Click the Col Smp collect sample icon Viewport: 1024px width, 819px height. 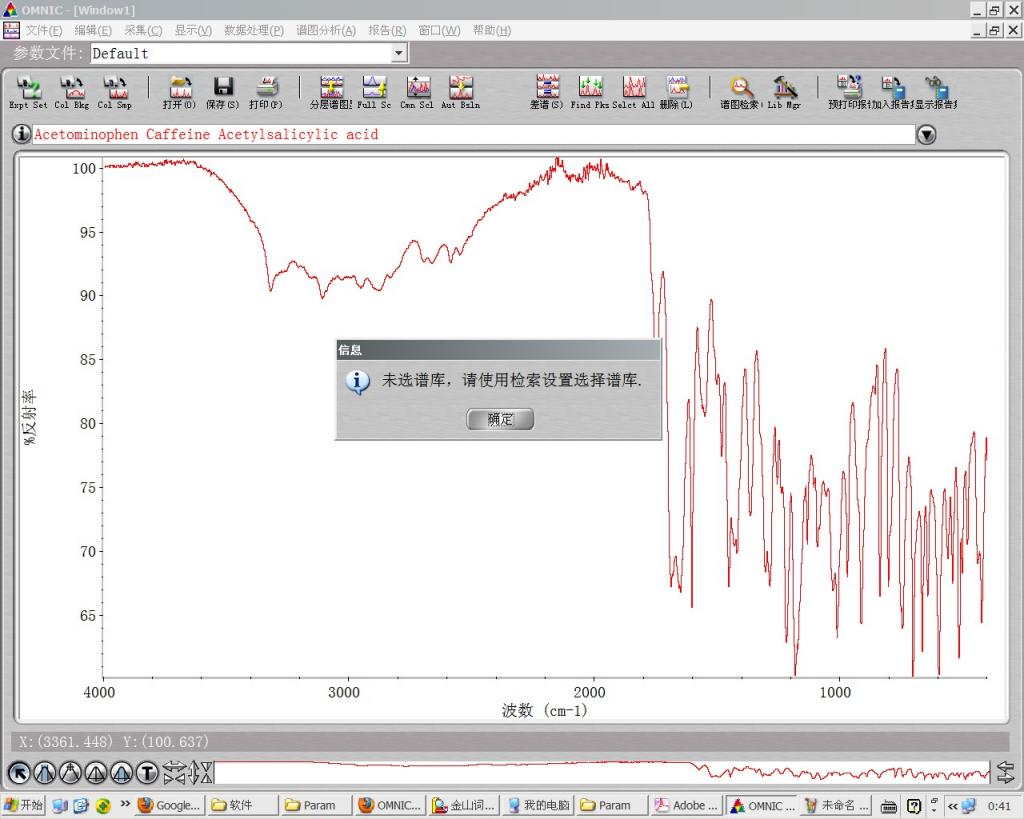coord(115,91)
